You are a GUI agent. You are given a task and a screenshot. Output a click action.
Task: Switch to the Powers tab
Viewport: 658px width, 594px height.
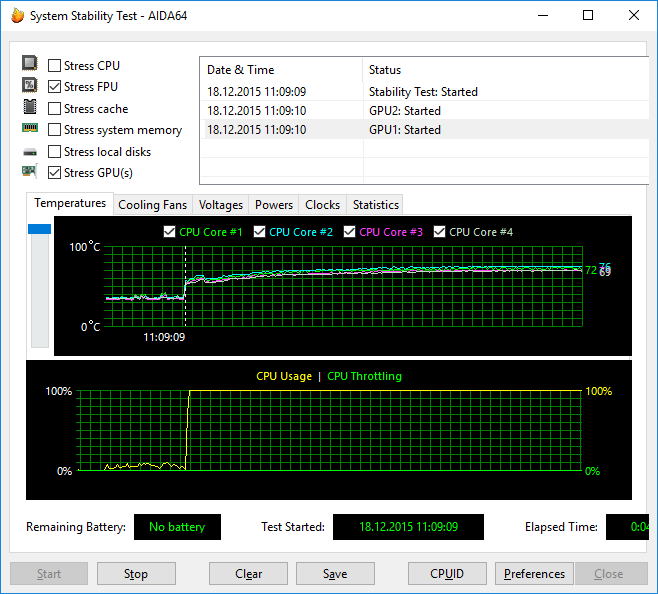[x=274, y=205]
